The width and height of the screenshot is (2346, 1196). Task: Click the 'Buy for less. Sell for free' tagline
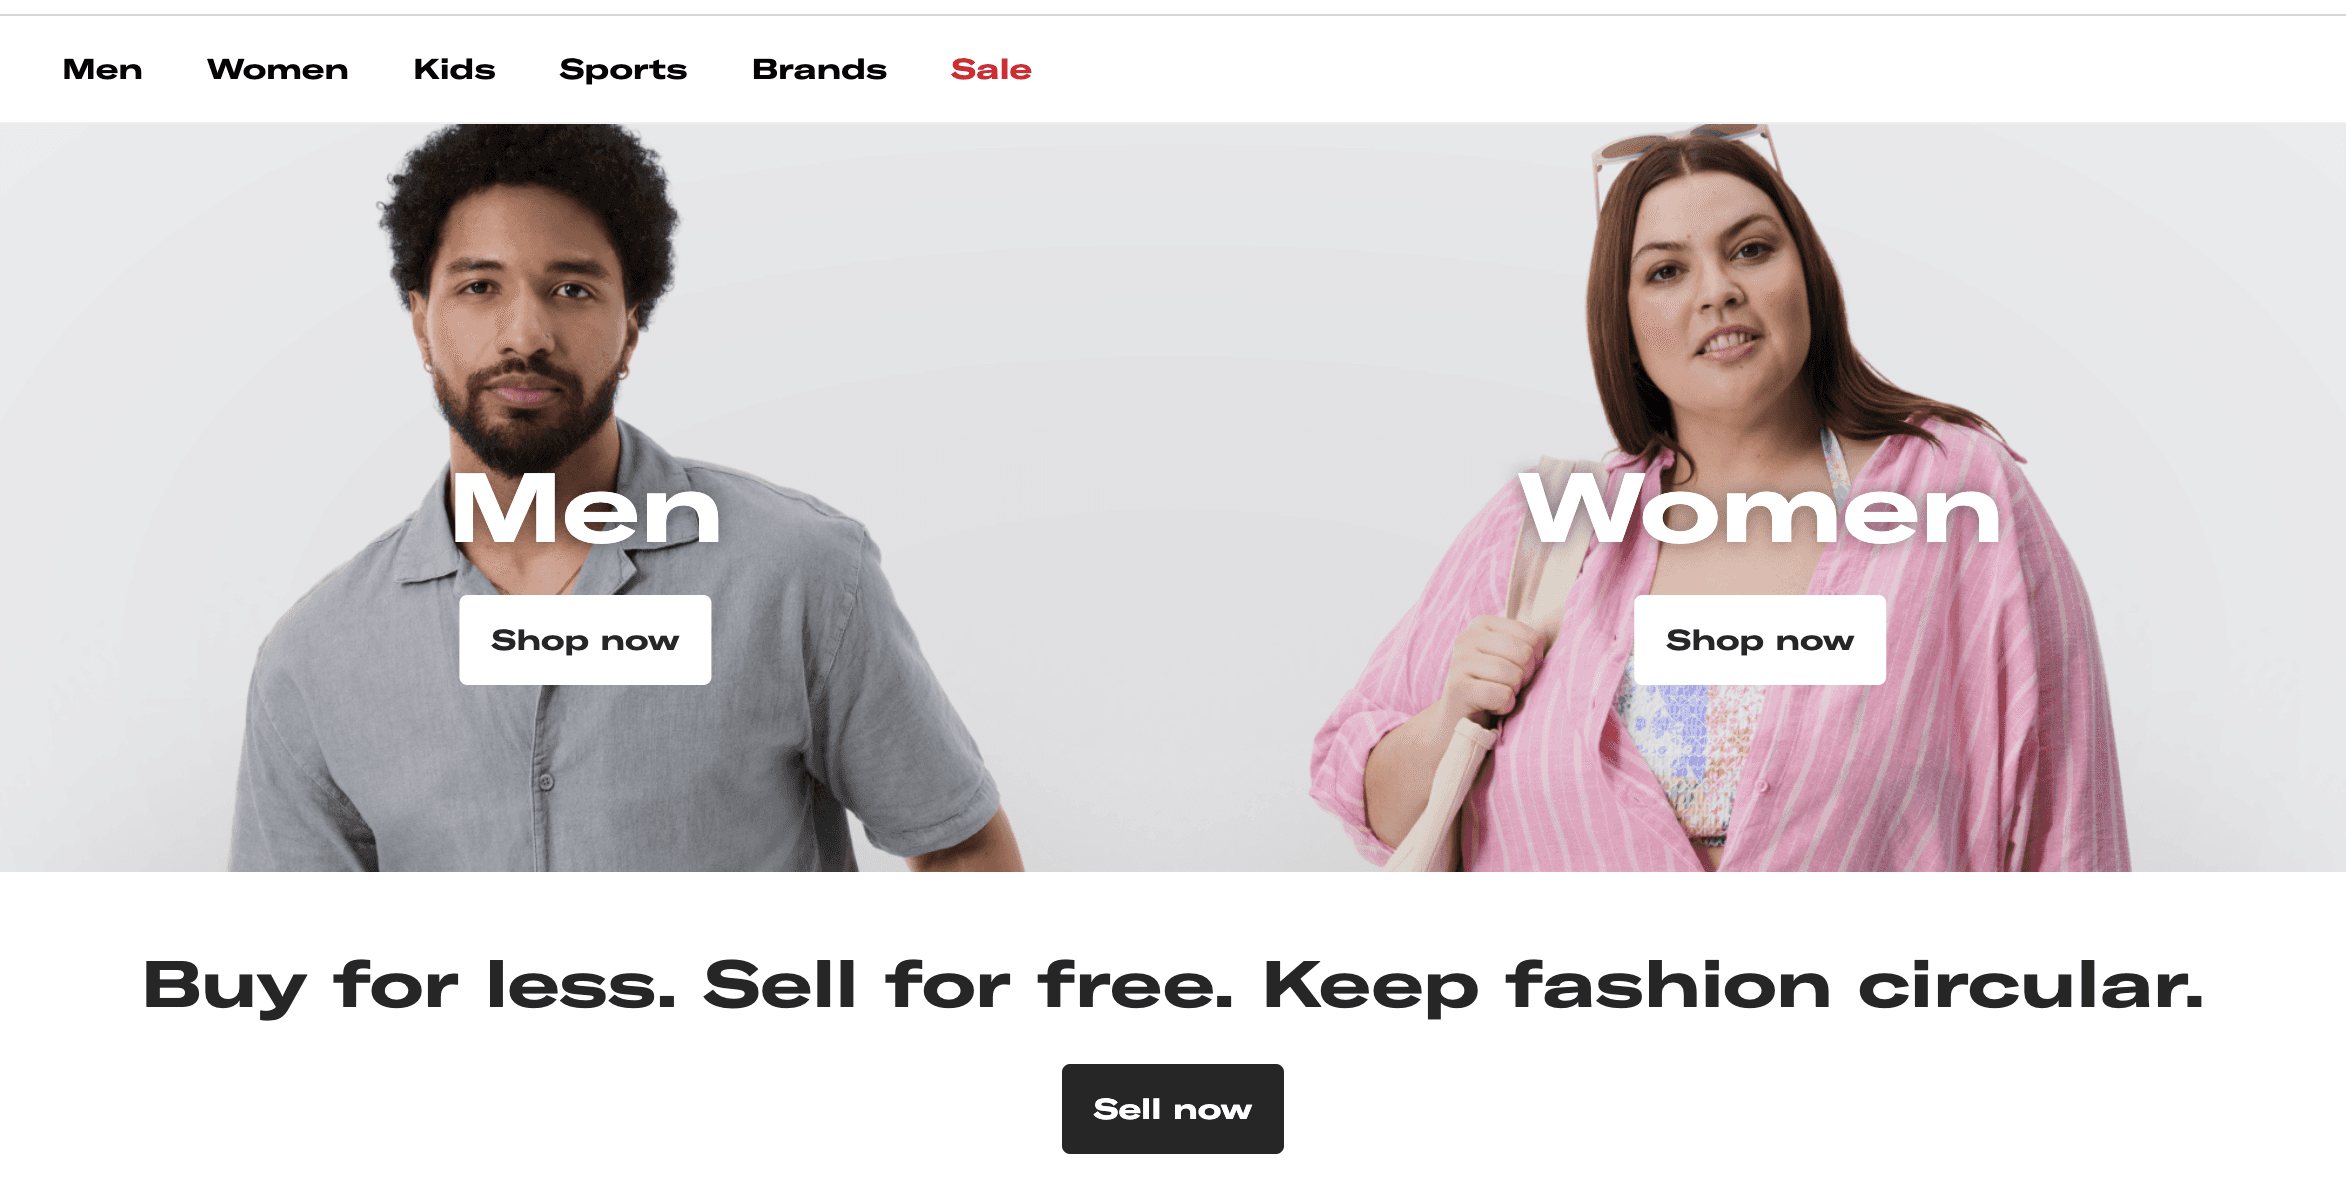1173,986
